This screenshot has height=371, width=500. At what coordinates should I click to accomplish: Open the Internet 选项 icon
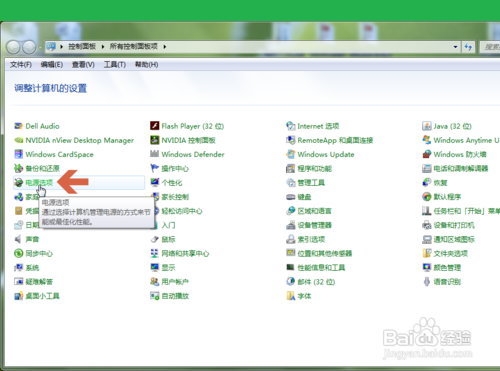pos(291,126)
